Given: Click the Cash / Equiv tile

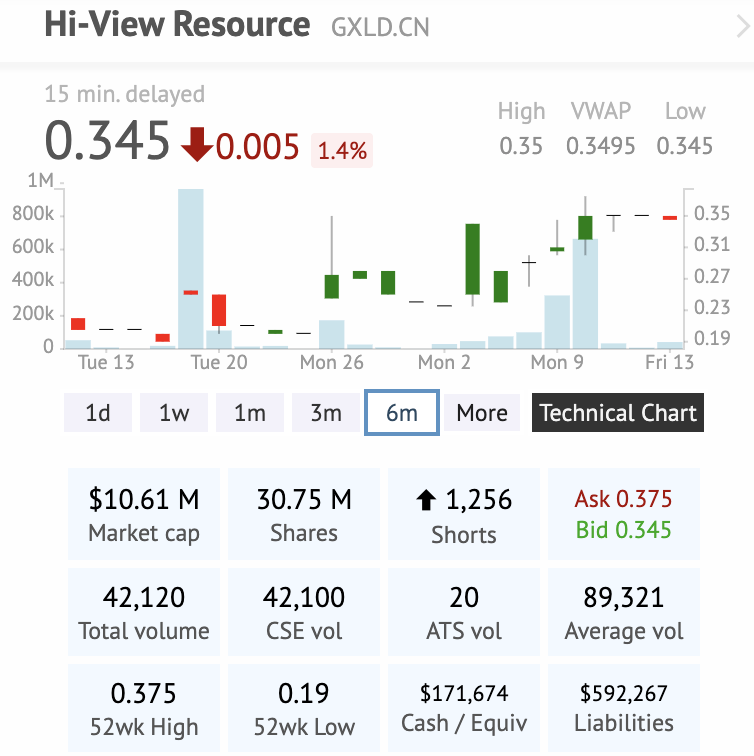Looking at the screenshot, I should (464, 708).
